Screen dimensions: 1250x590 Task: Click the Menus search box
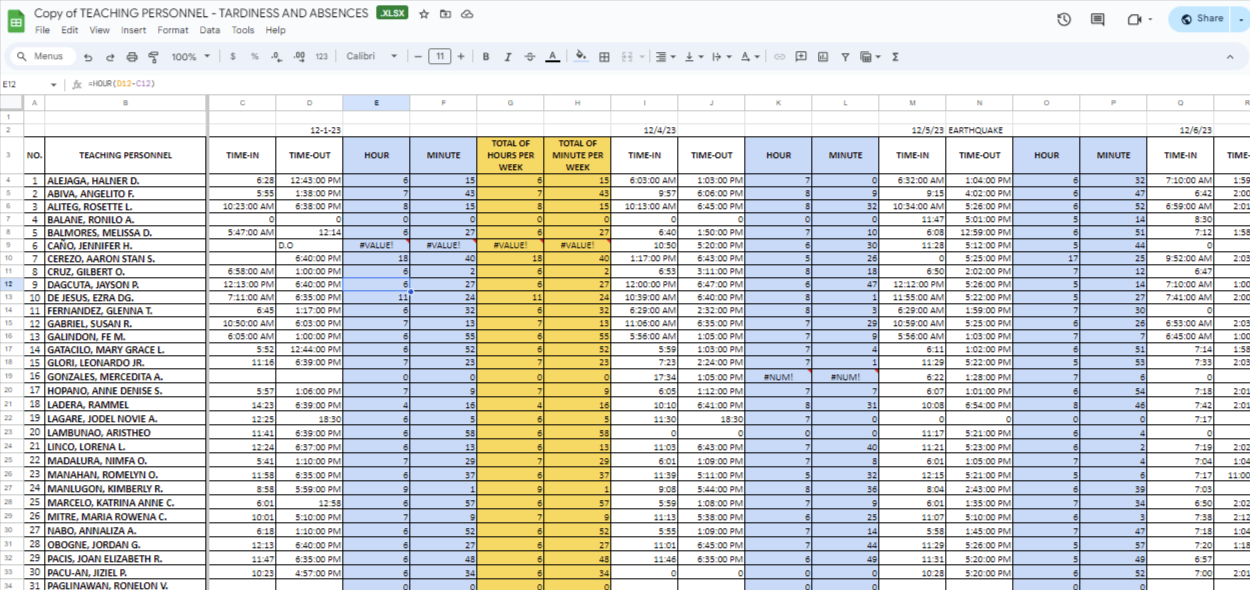click(x=41, y=57)
